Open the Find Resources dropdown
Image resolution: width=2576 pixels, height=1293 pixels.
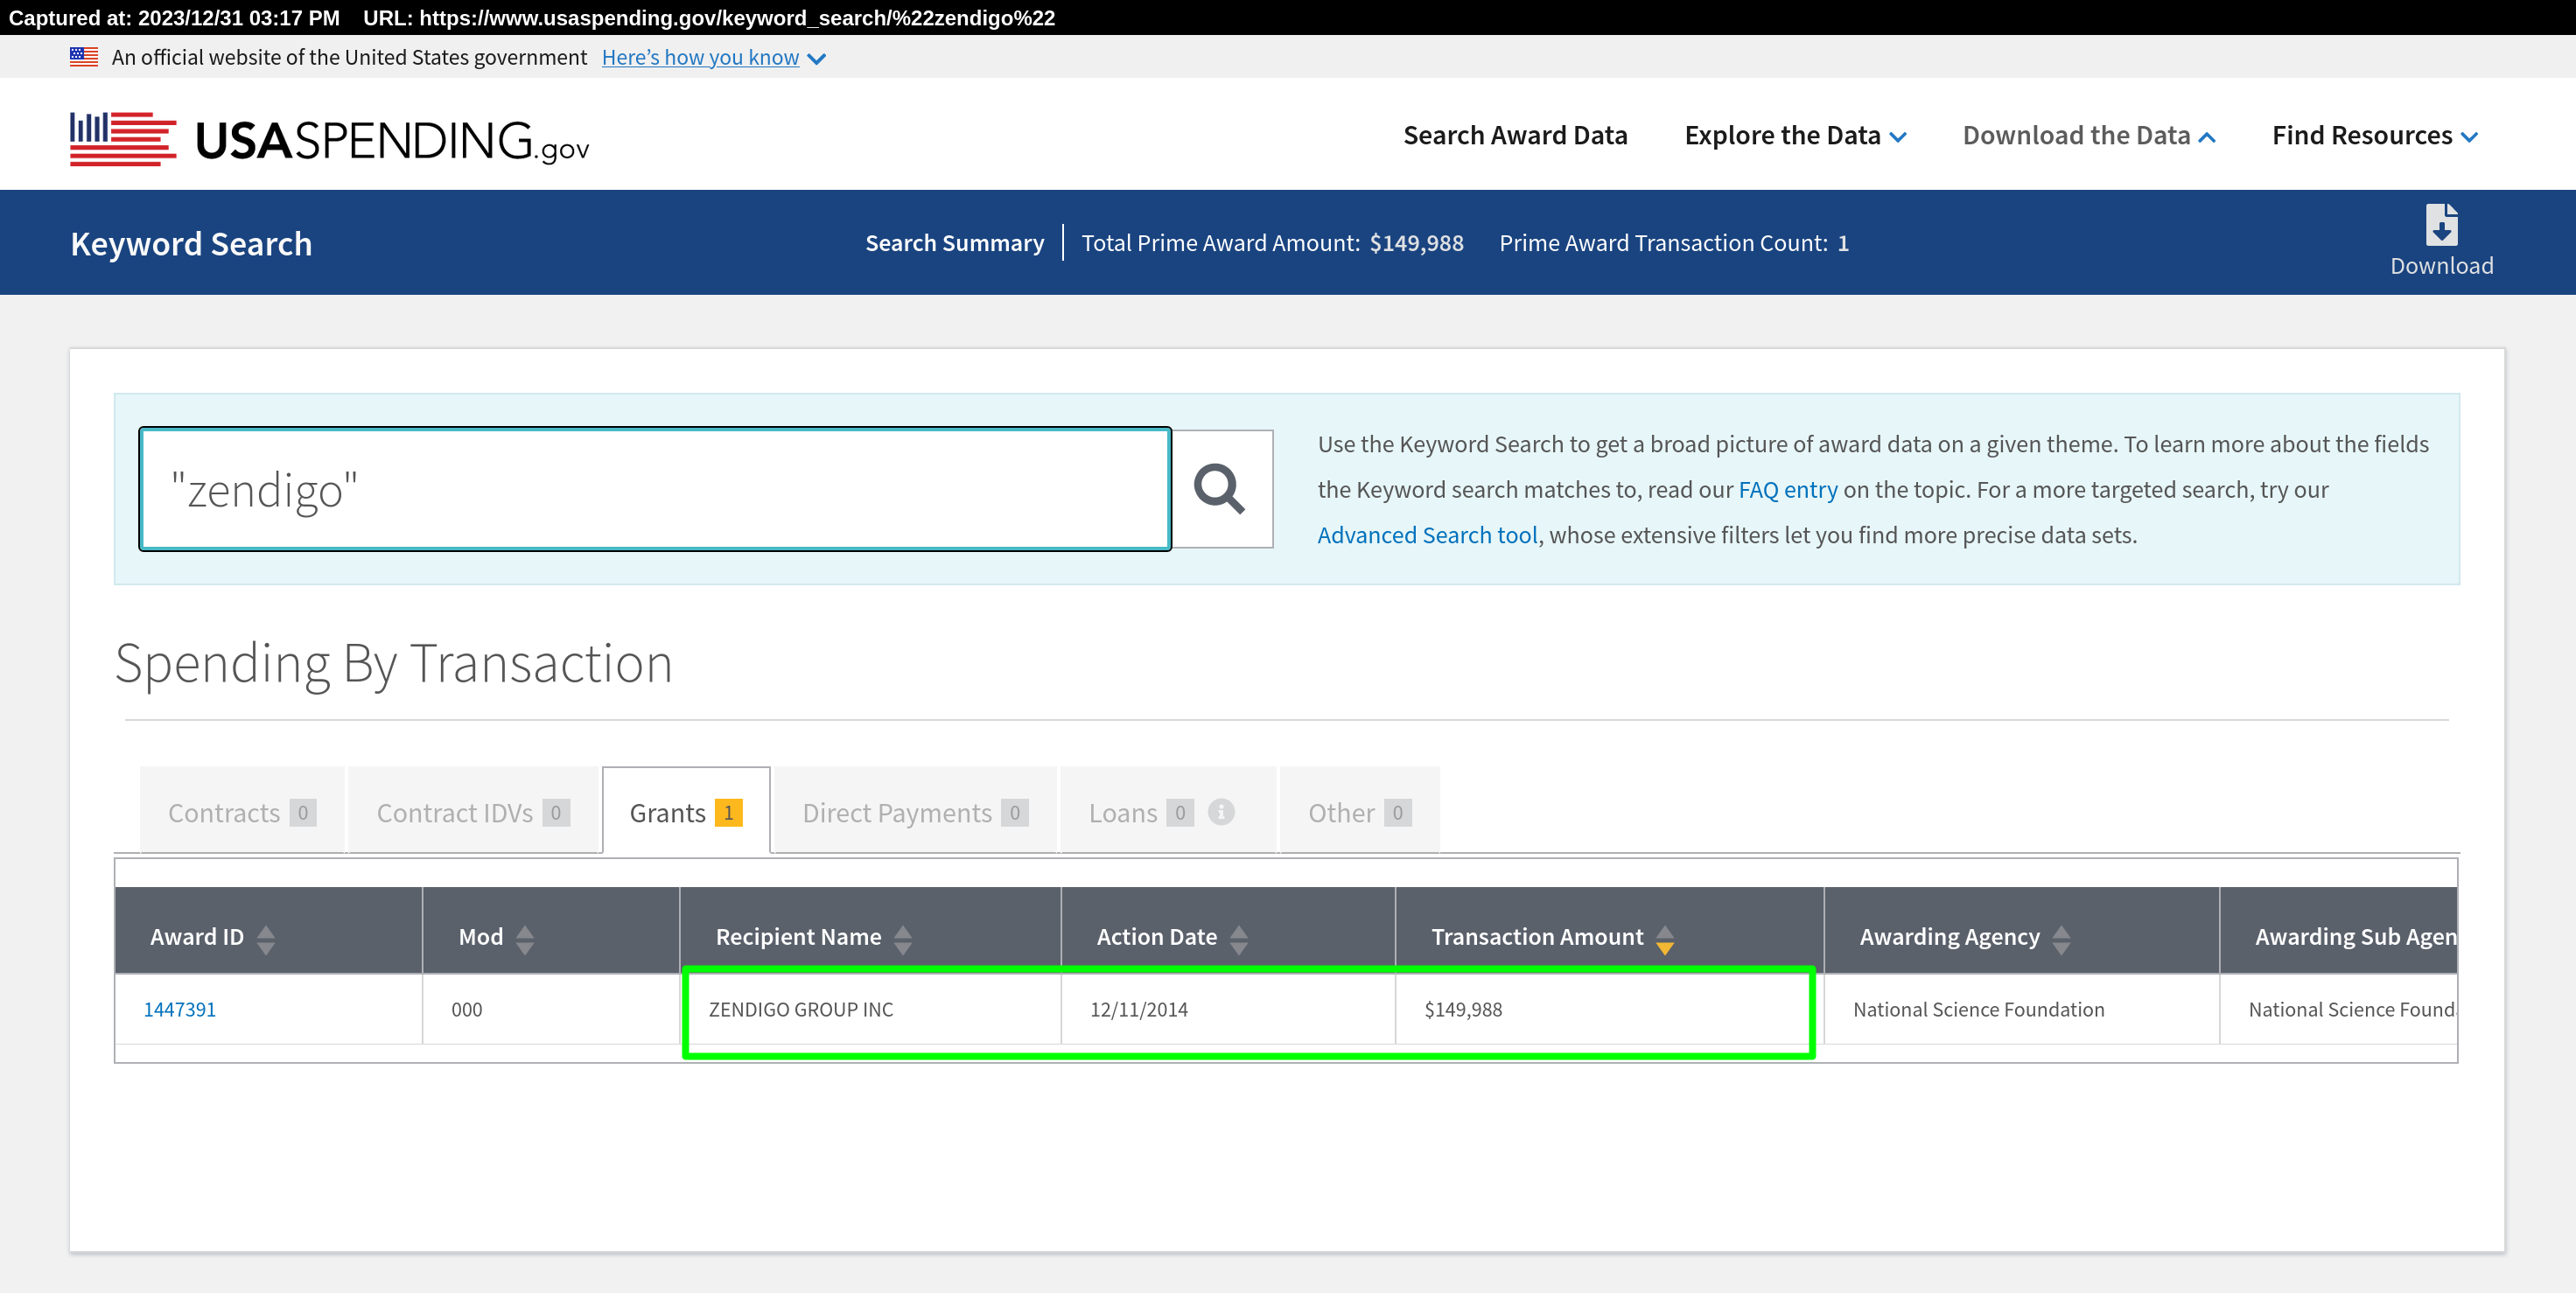pos(2374,135)
